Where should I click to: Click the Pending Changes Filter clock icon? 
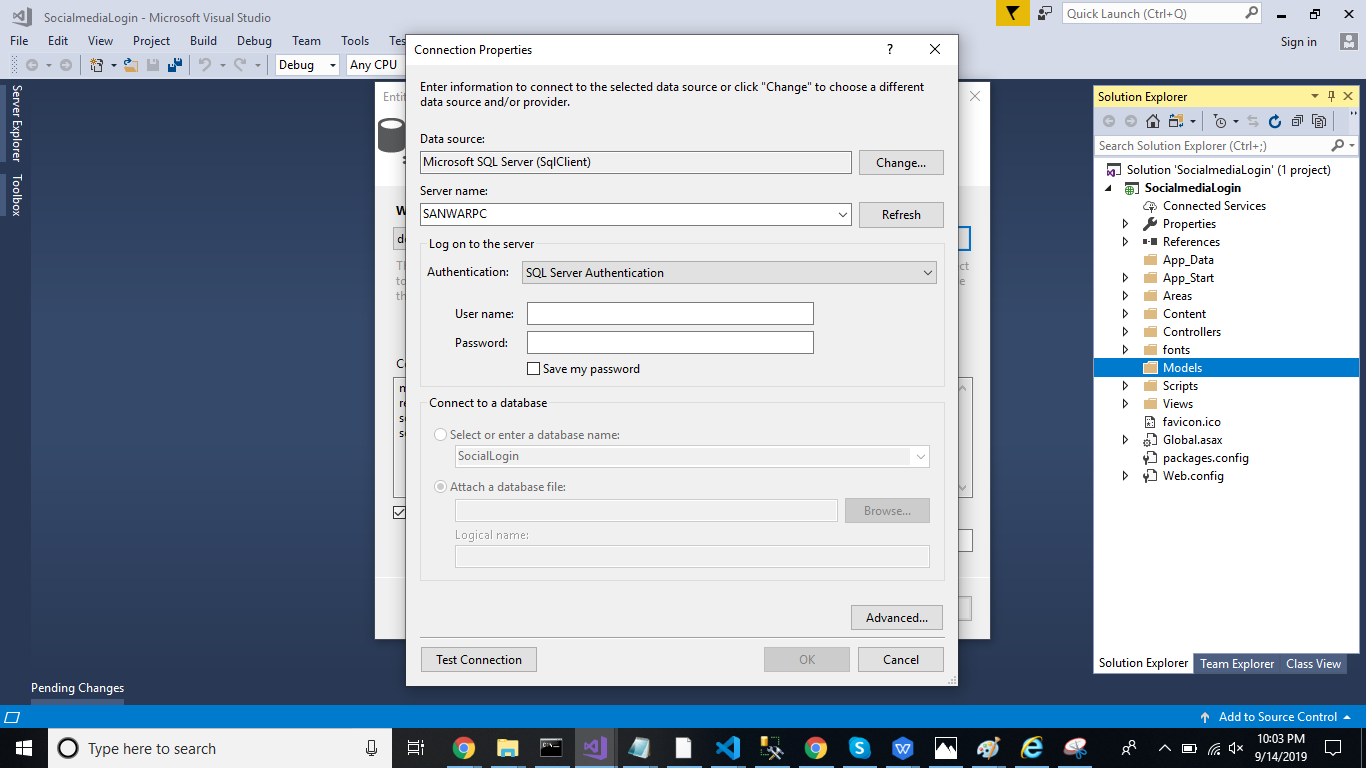(x=1220, y=121)
